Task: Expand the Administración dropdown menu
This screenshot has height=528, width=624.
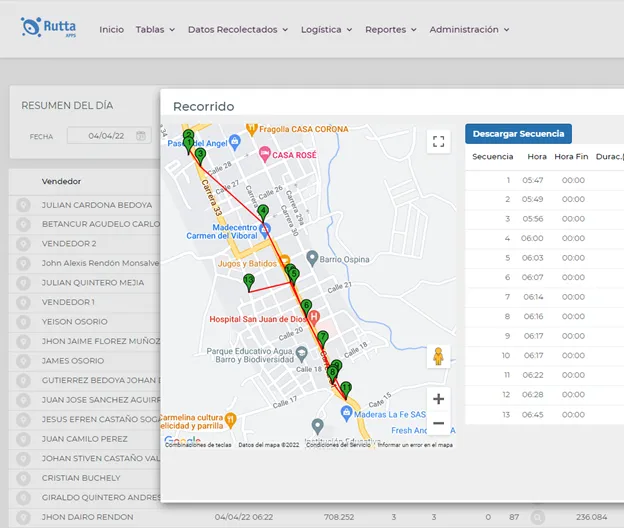Action: click(469, 29)
